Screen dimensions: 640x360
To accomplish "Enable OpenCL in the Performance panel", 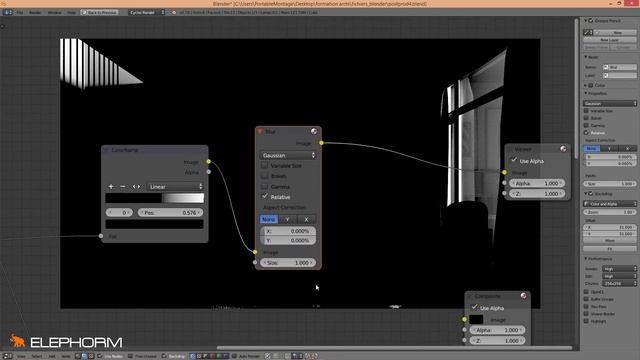I will pyautogui.click(x=586, y=292).
